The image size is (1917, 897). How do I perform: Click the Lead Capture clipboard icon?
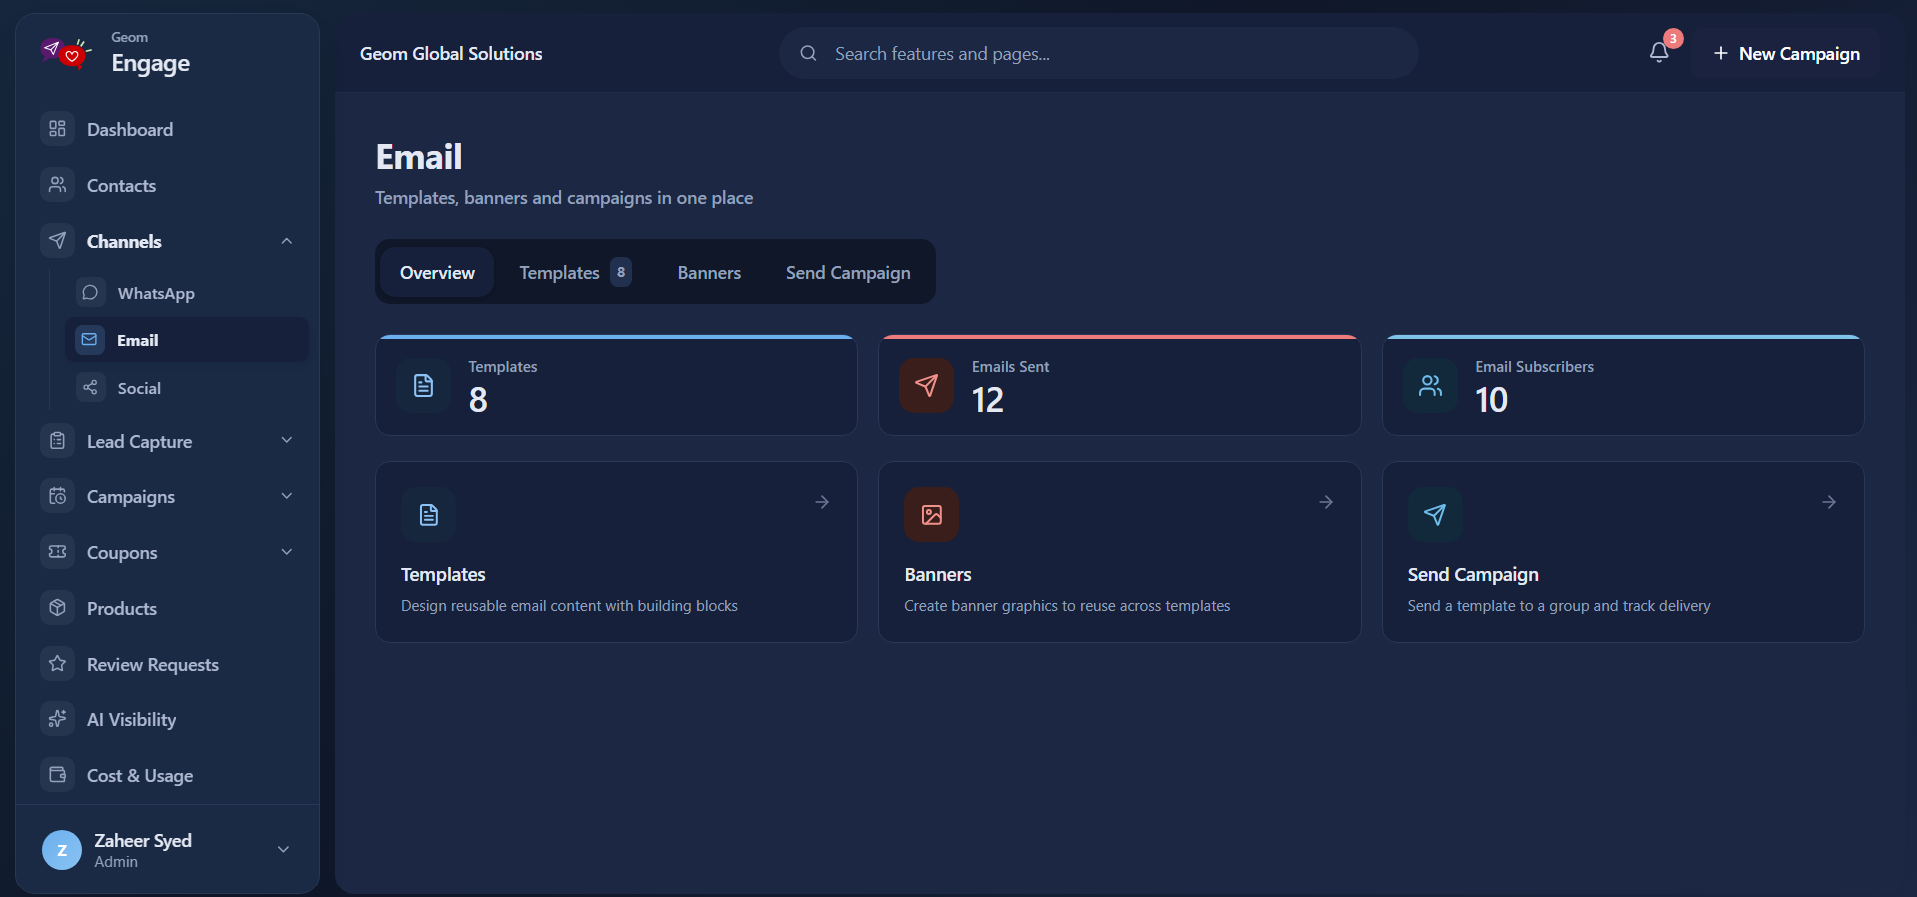pyautogui.click(x=58, y=441)
